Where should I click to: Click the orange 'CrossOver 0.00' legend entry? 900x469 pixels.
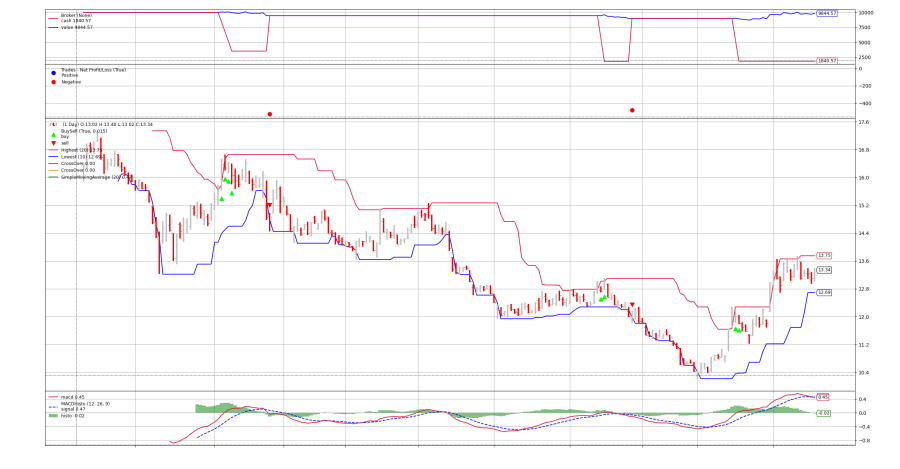(x=78, y=170)
